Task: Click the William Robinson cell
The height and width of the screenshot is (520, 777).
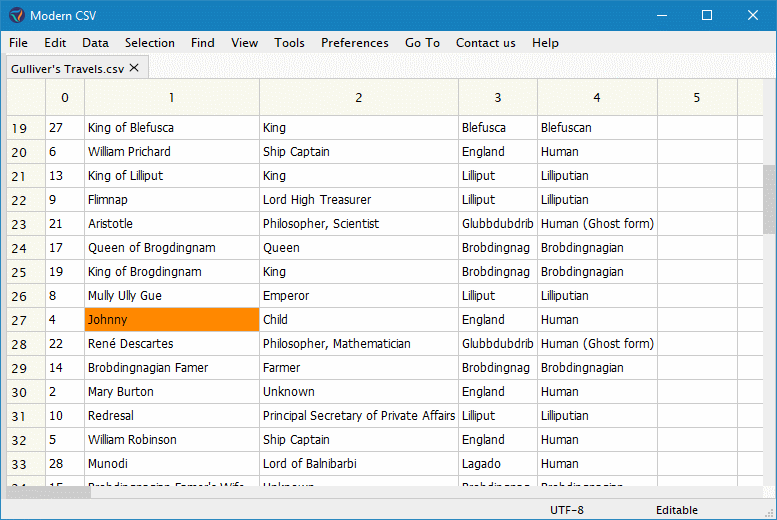Action: [172, 440]
